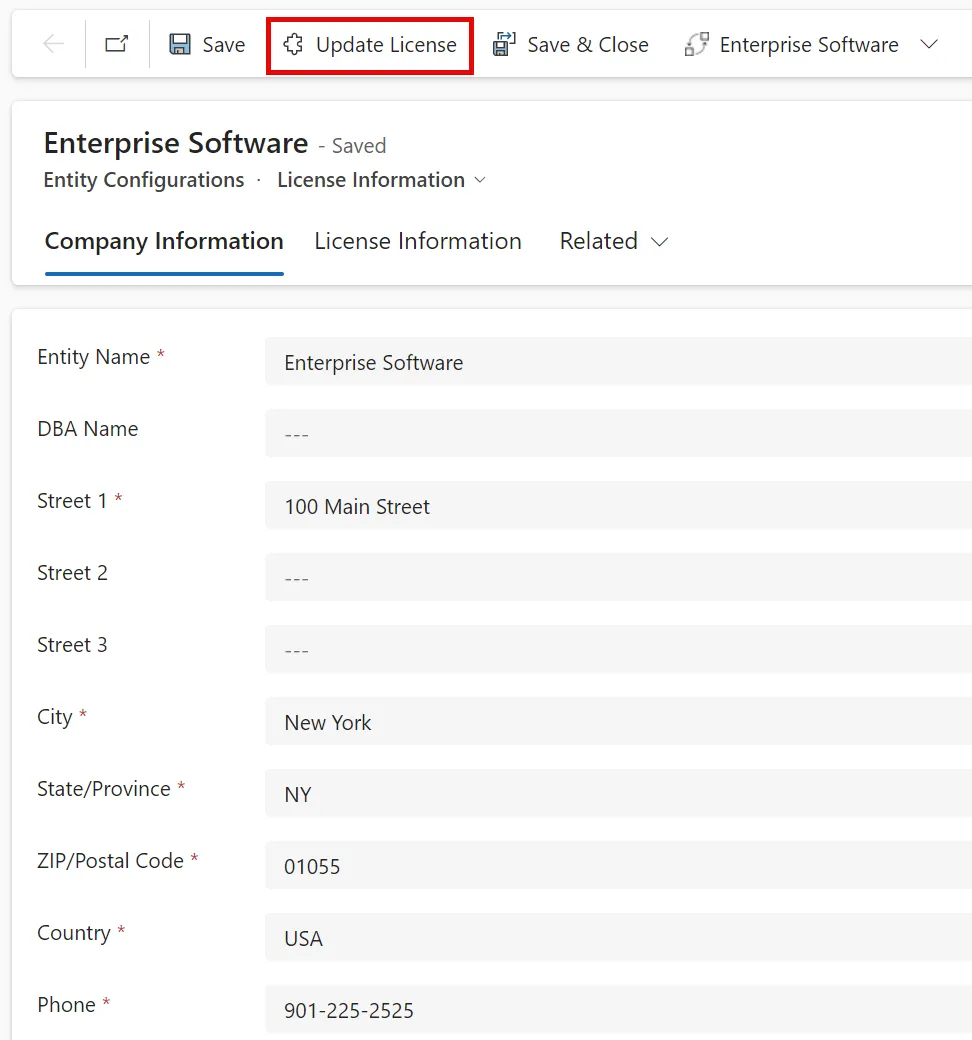
Task: Click the ZIP/Postal Code label
Action: tap(110, 860)
